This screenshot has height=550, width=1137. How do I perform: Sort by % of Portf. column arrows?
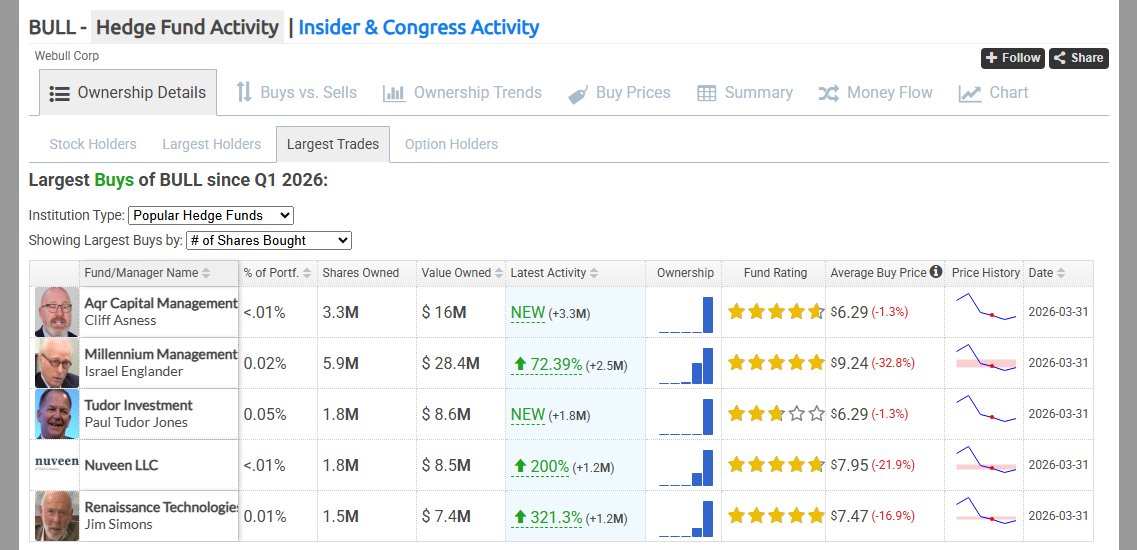click(x=307, y=274)
